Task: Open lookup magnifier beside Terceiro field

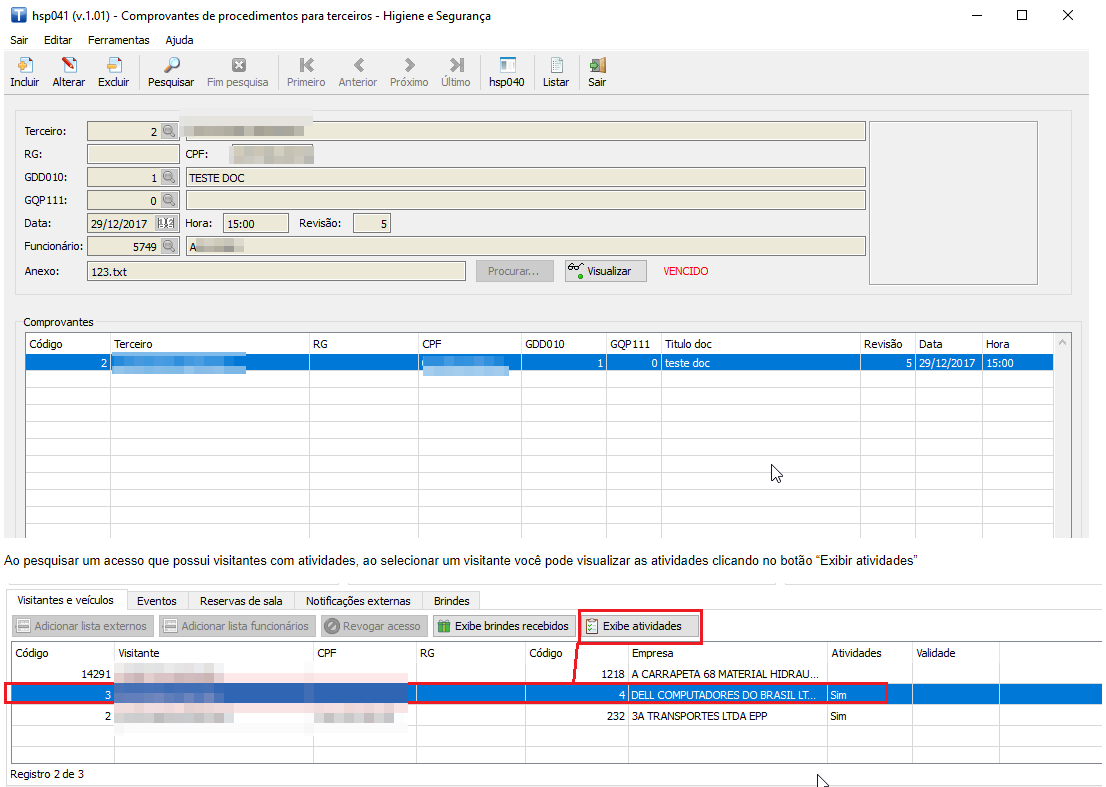Action: [x=169, y=131]
